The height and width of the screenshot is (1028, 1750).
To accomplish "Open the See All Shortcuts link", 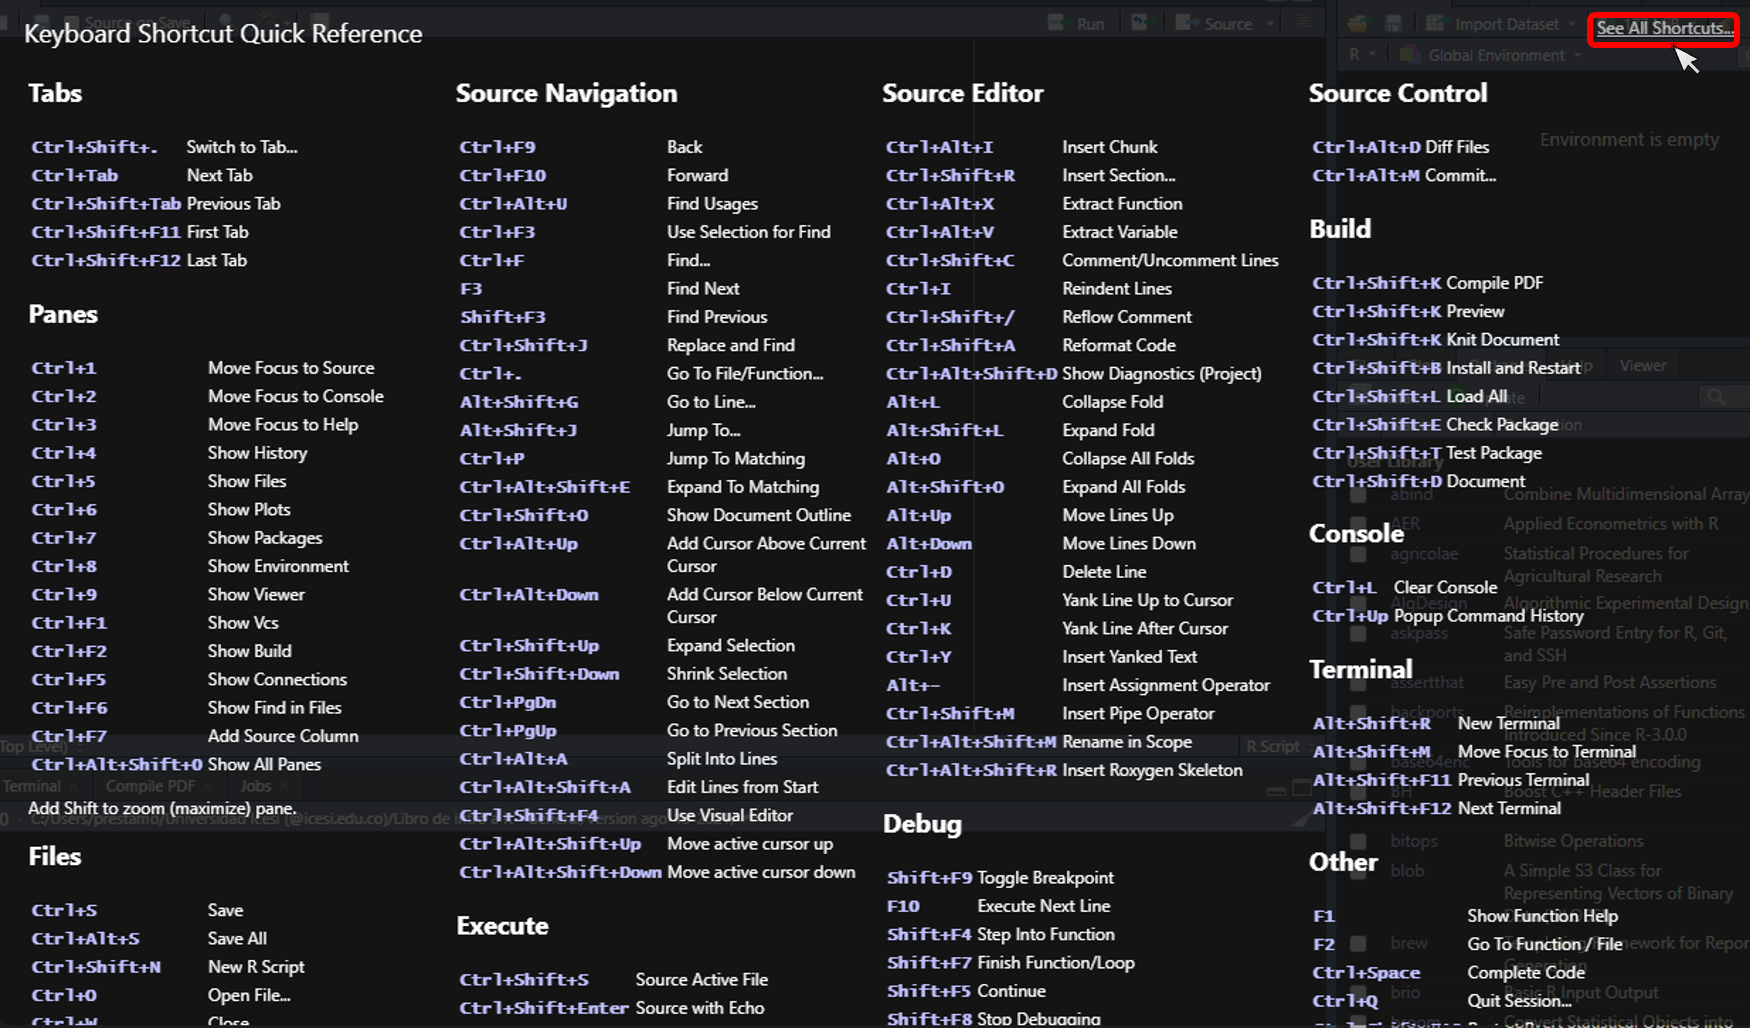I will tap(1663, 28).
